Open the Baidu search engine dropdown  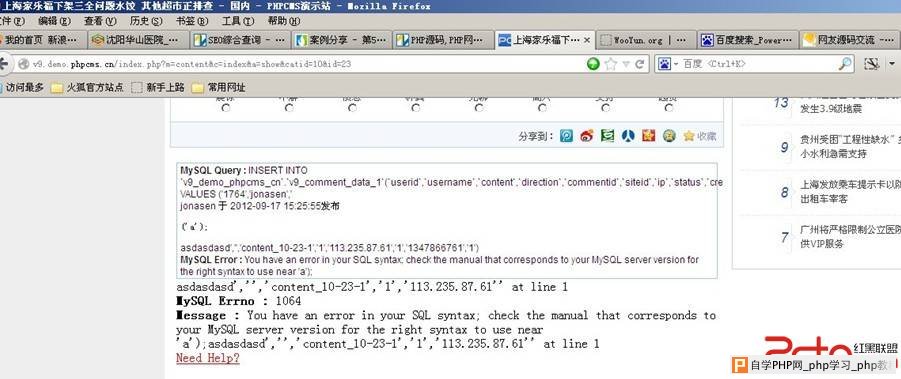[668, 64]
